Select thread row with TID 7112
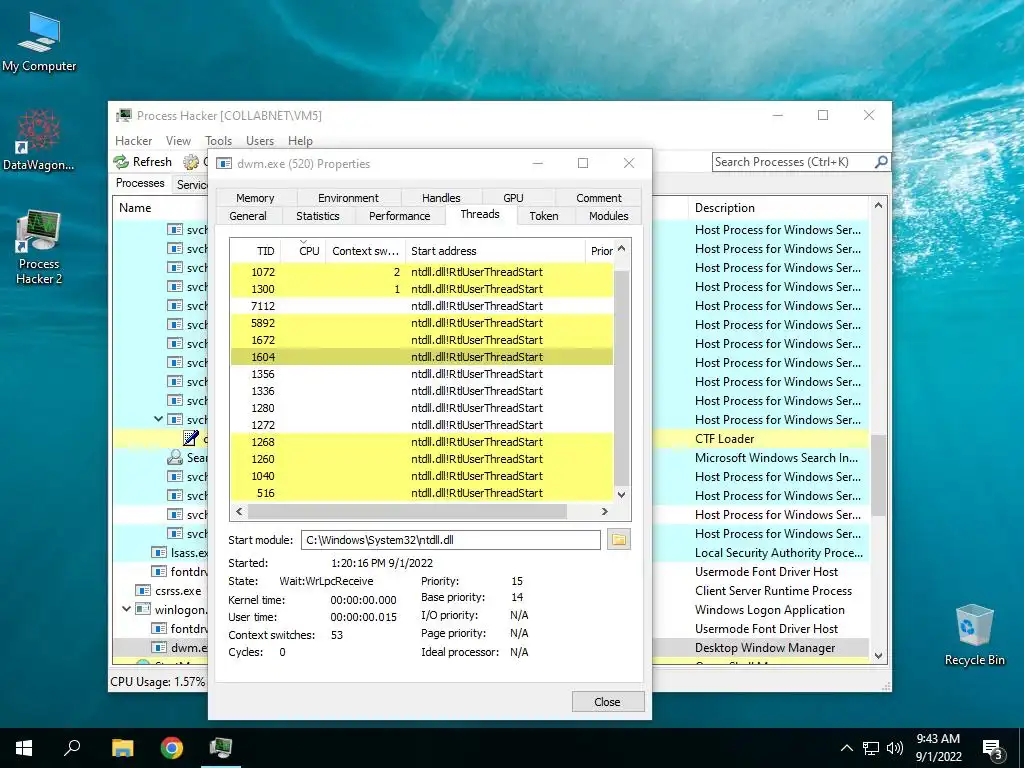The image size is (1024, 768). pyautogui.click(x=422, y=306)
